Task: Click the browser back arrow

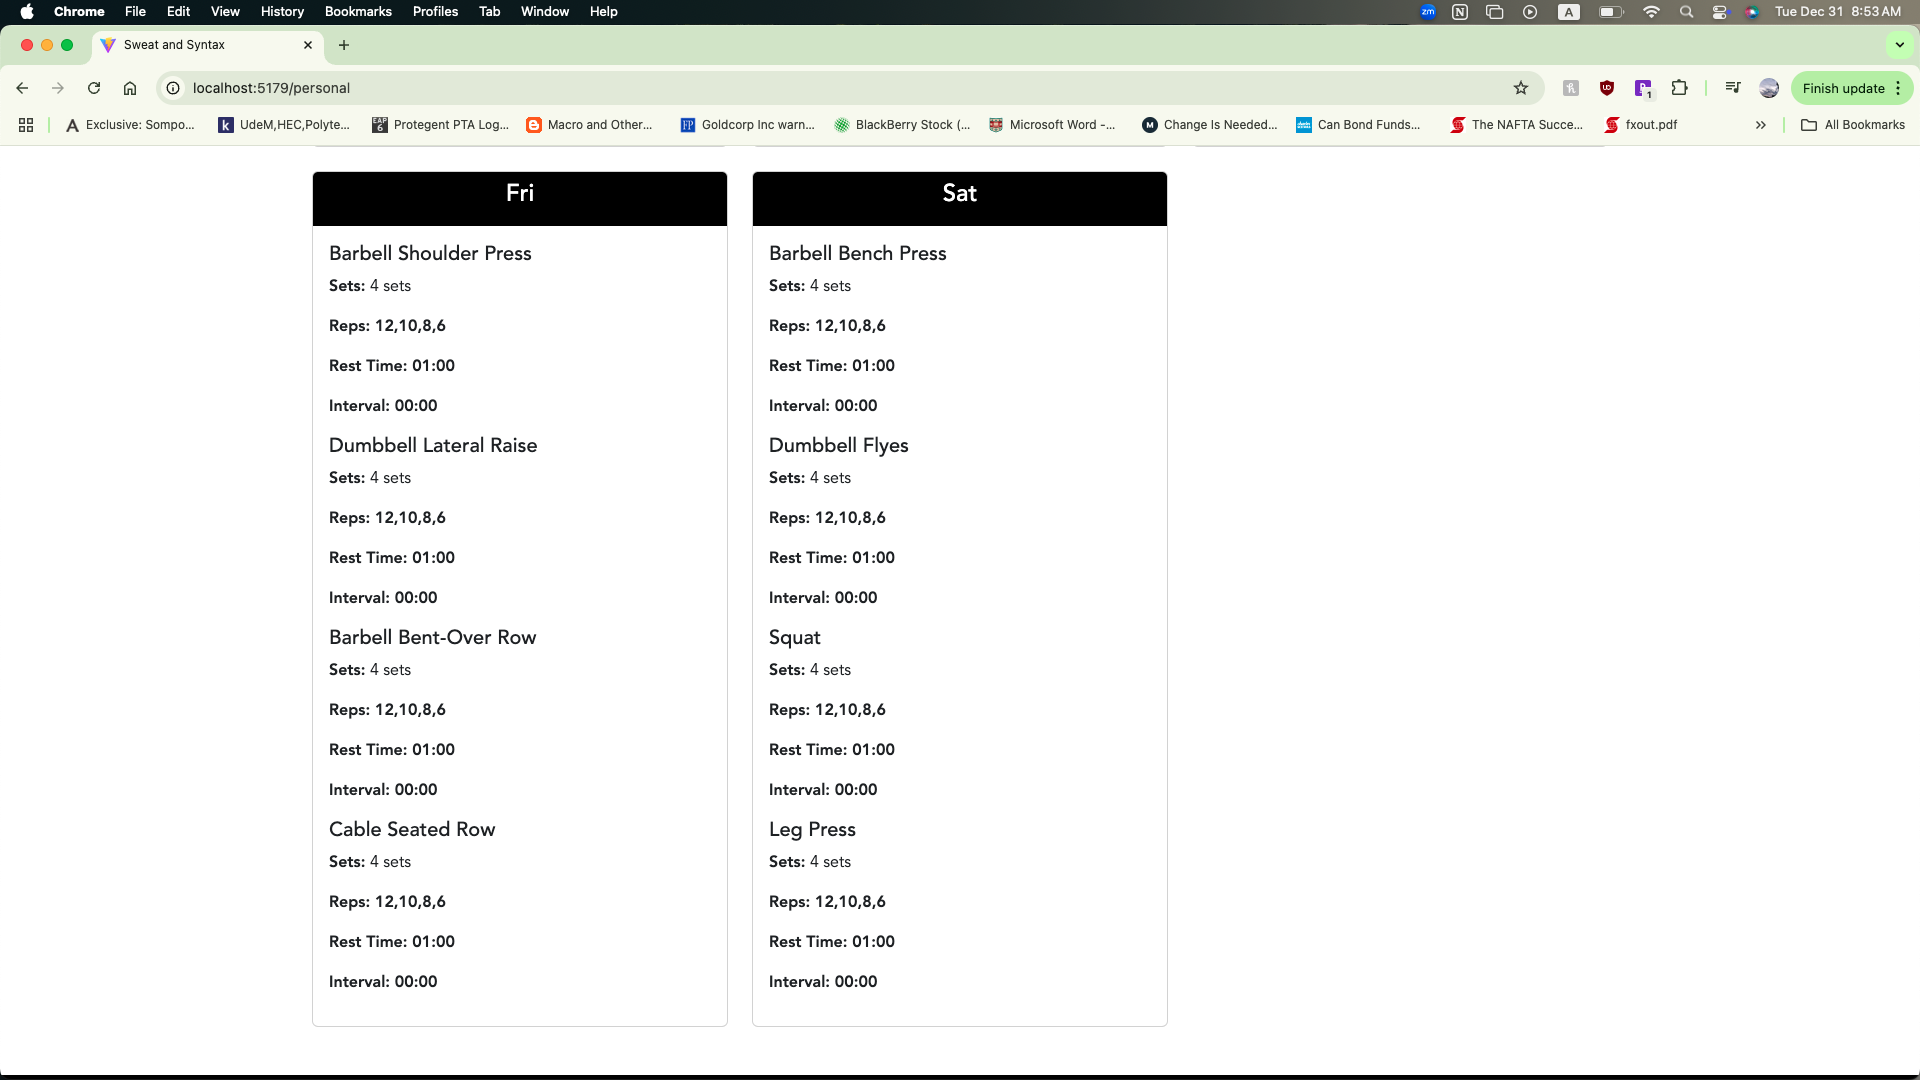Action: [x=22, y=88]
